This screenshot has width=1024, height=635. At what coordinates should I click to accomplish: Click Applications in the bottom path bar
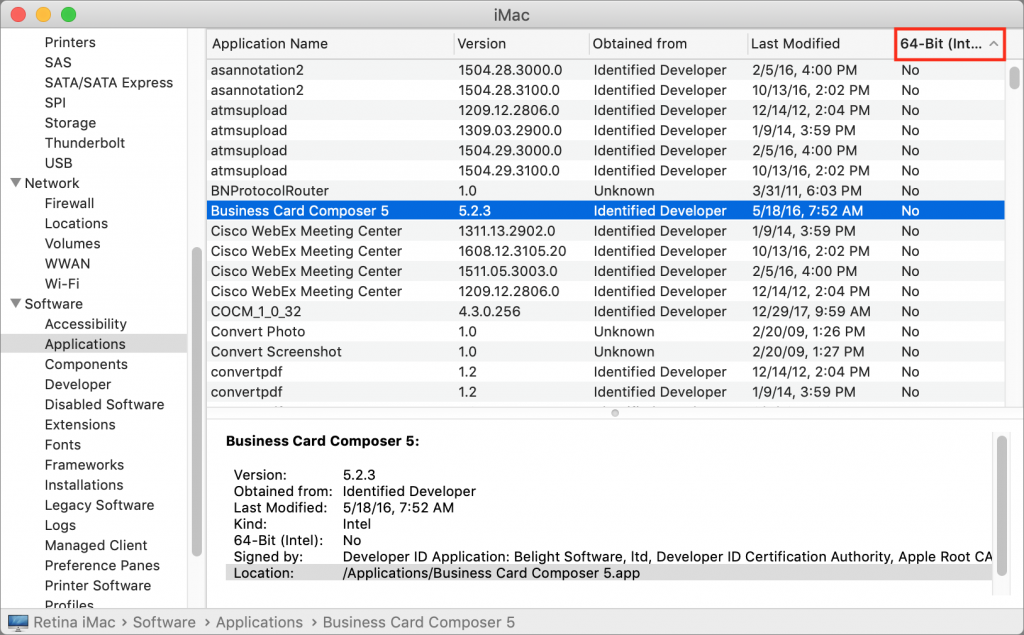coord(259,623)
